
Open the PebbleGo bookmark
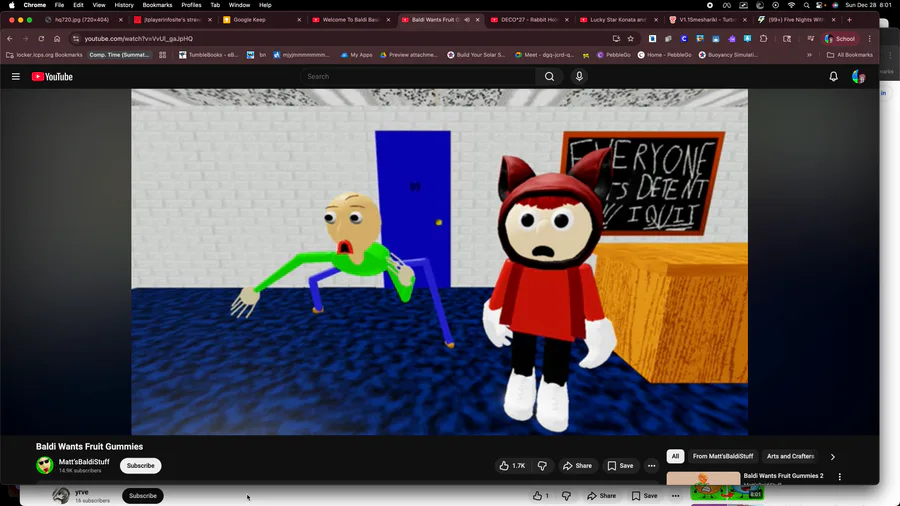(x=614, y=55)
